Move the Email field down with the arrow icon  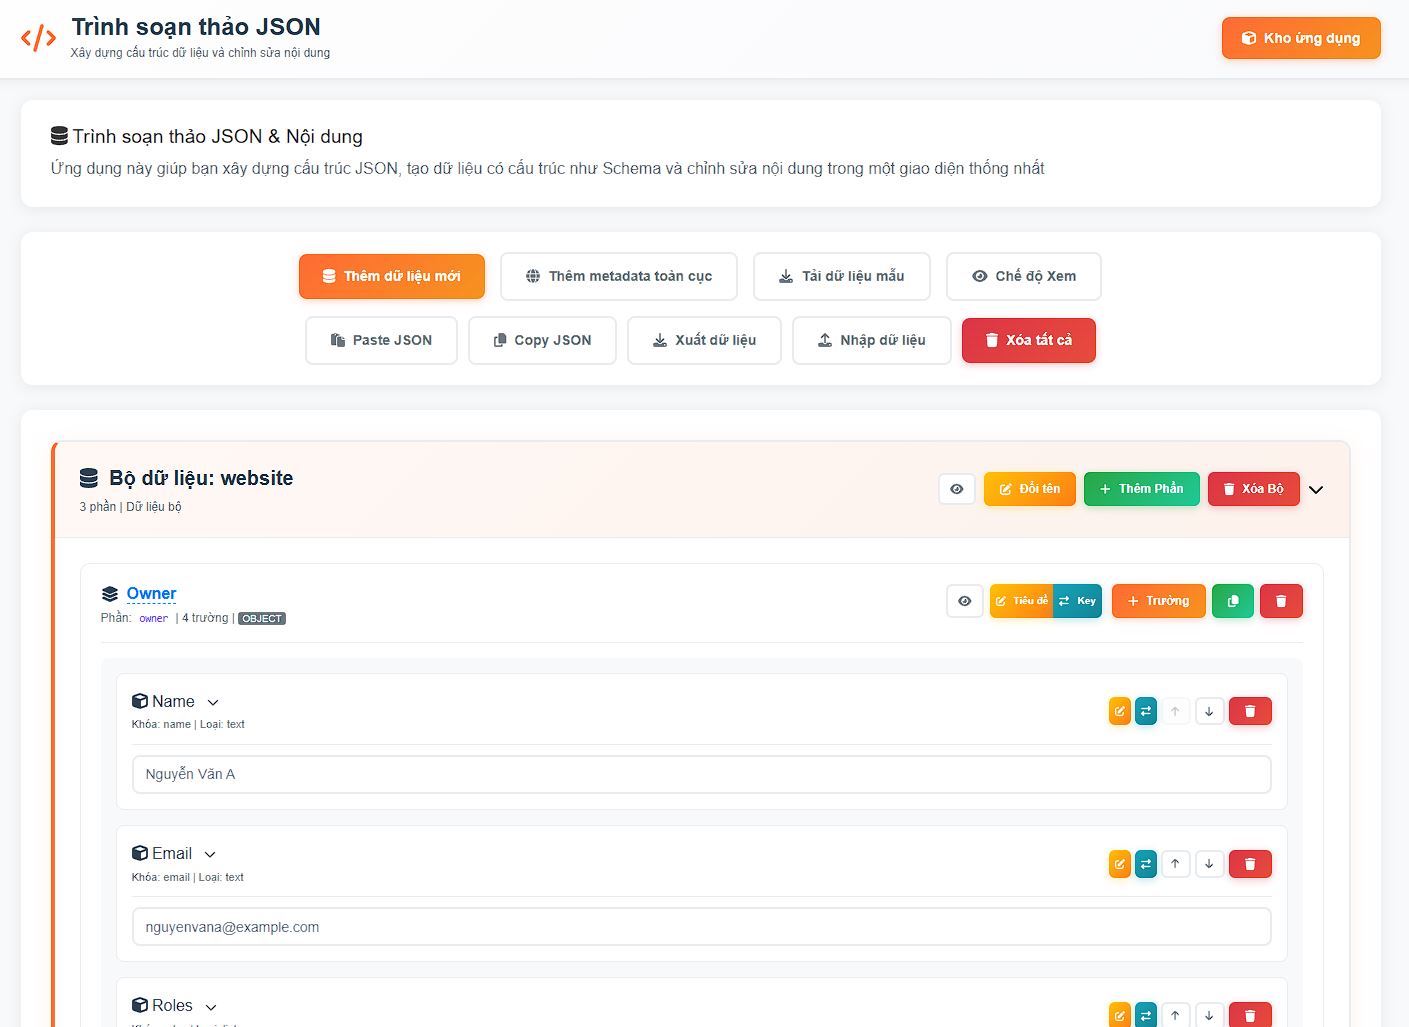coord(1209,863)
